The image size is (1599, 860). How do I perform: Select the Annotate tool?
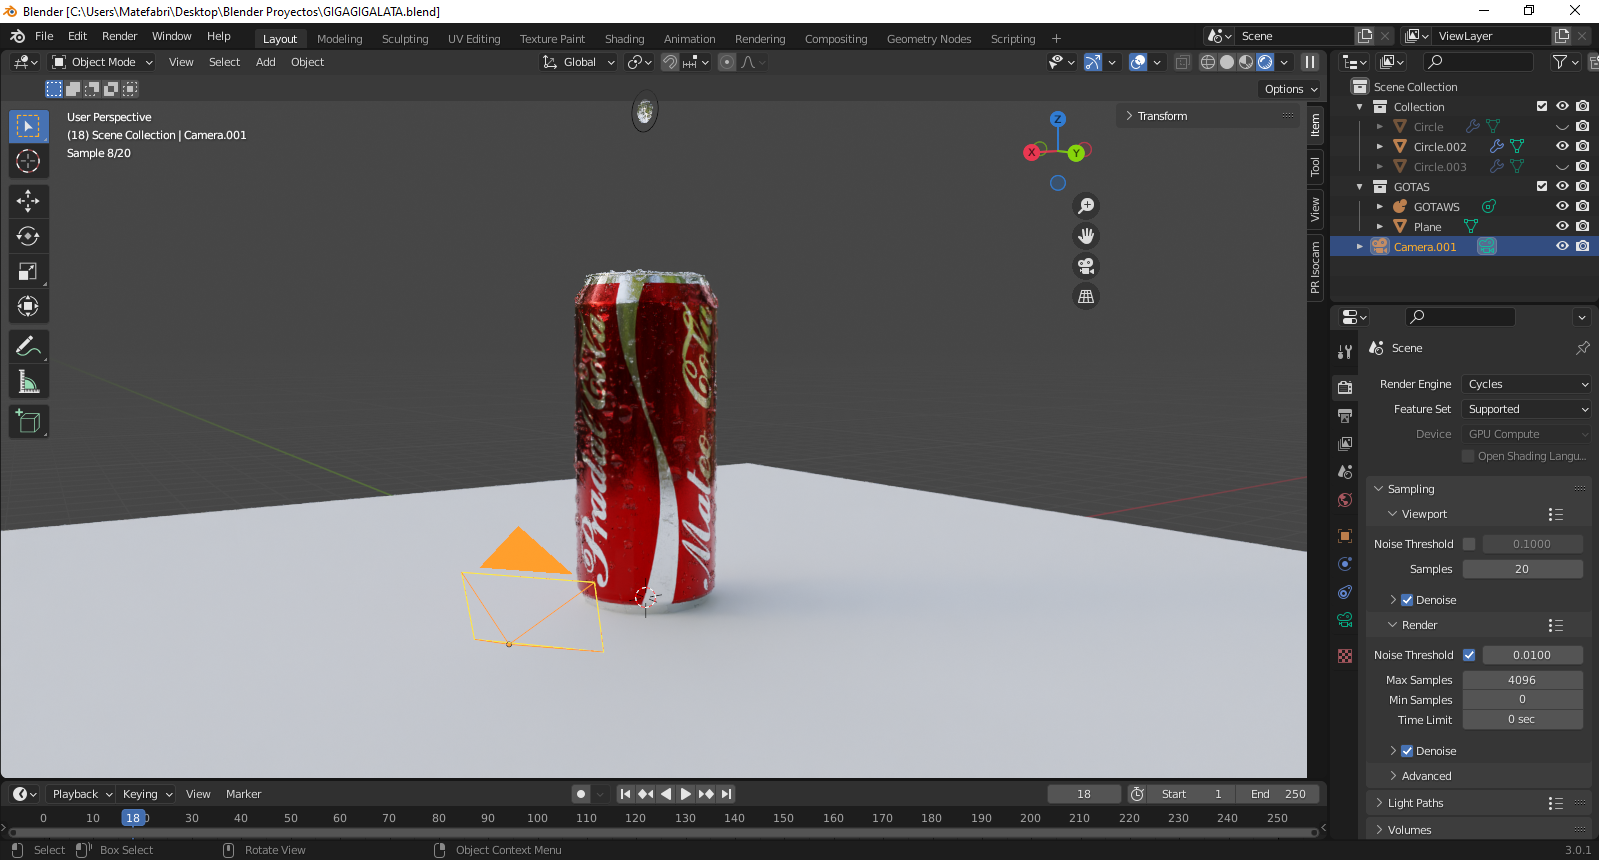28,346
